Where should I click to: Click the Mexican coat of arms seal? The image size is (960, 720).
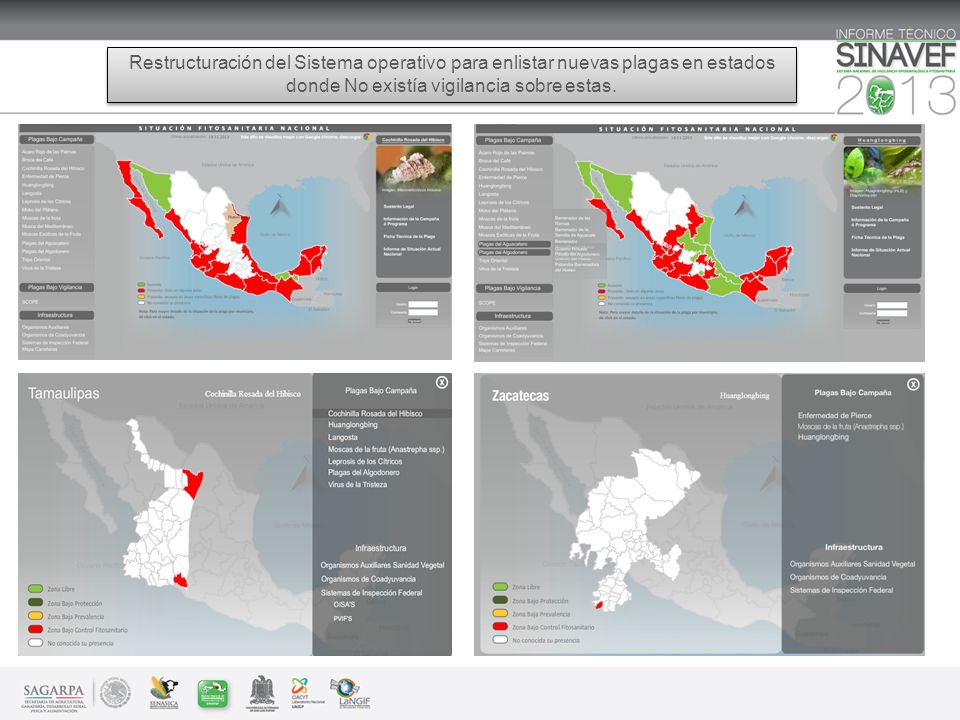115,694
